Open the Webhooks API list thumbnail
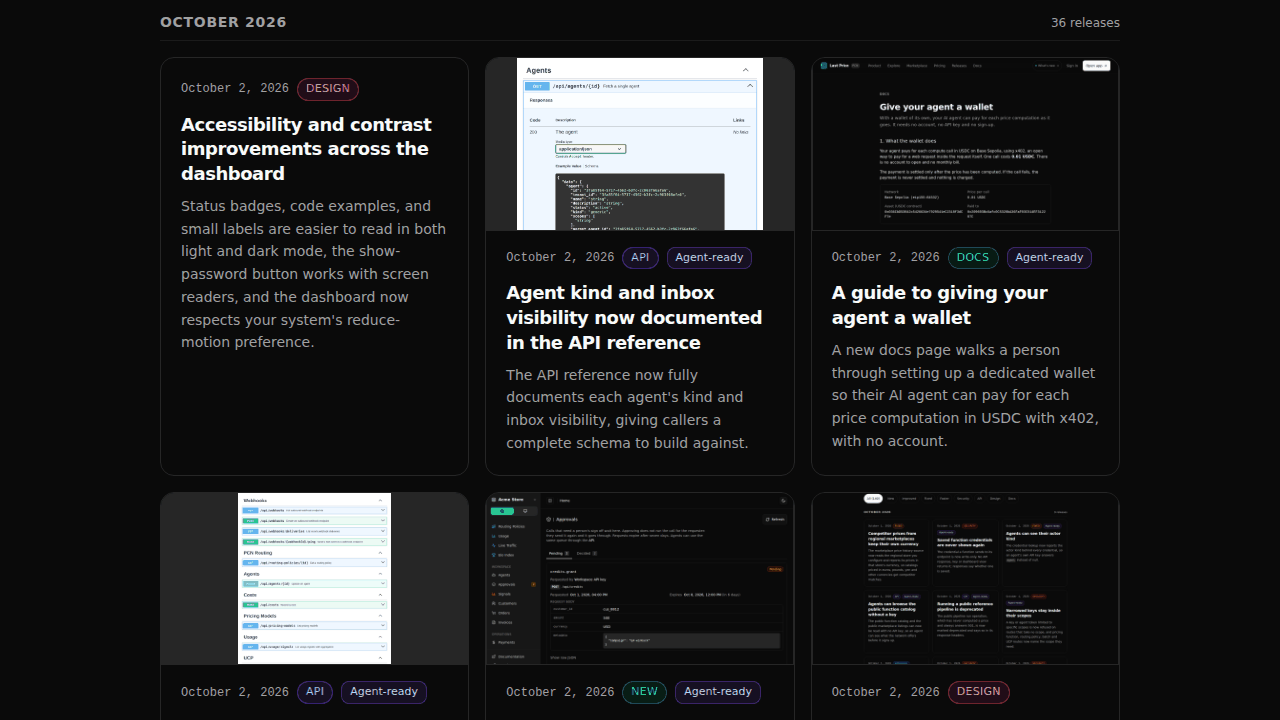This screenshot has width=1280, height=720. point(314,578)
